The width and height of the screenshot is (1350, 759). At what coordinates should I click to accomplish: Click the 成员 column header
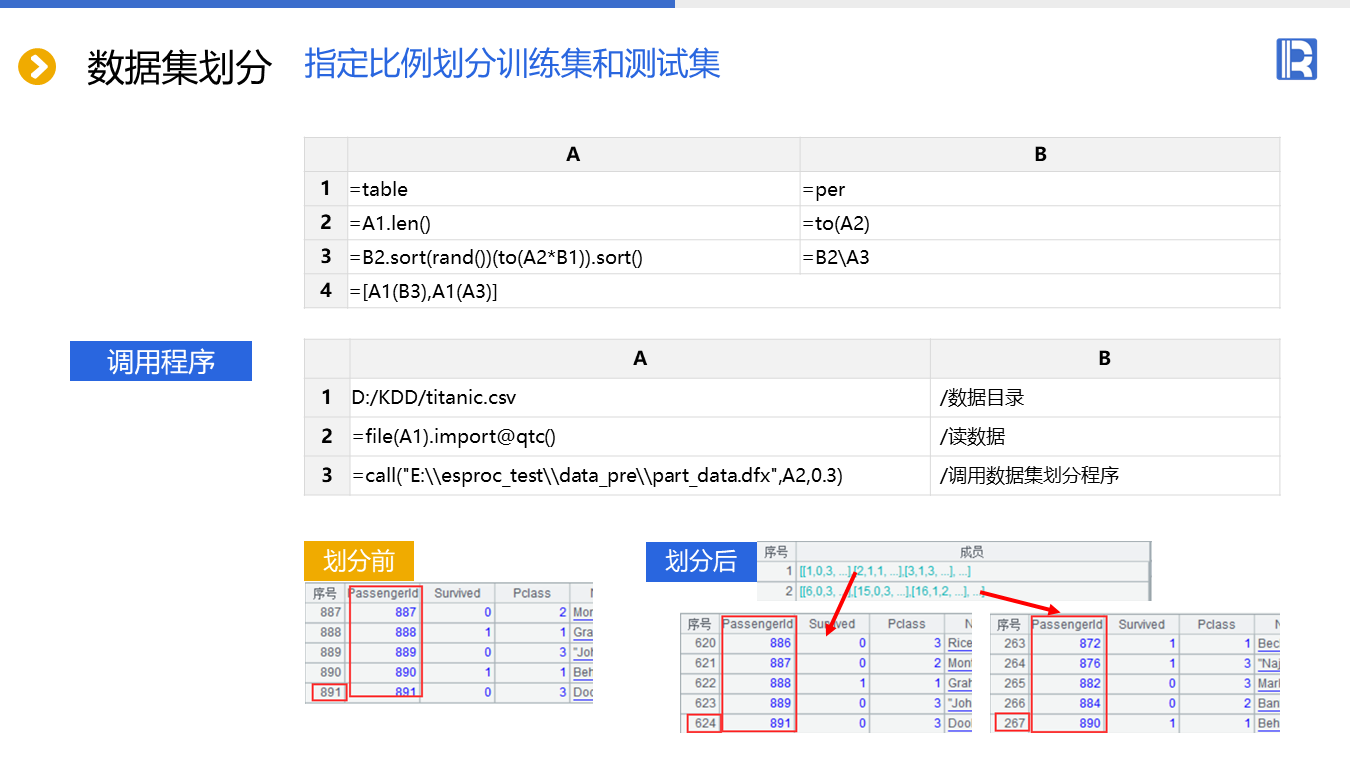[971, 552]
